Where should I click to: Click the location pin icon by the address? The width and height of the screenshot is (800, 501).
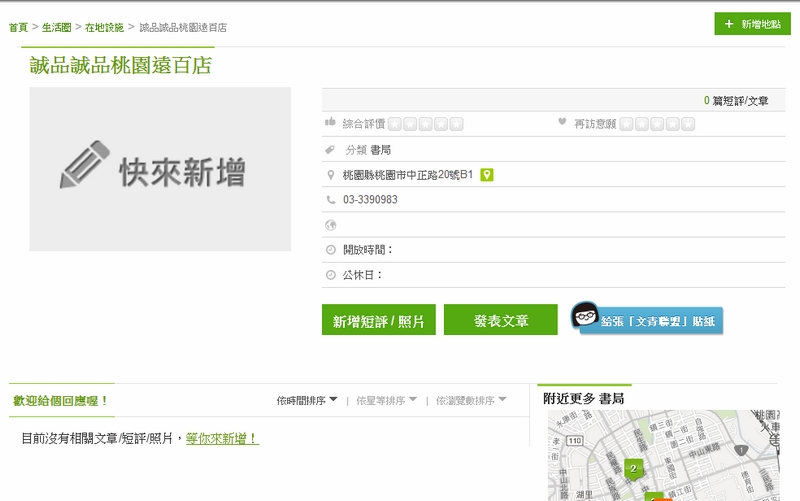(x=331, y=175)
